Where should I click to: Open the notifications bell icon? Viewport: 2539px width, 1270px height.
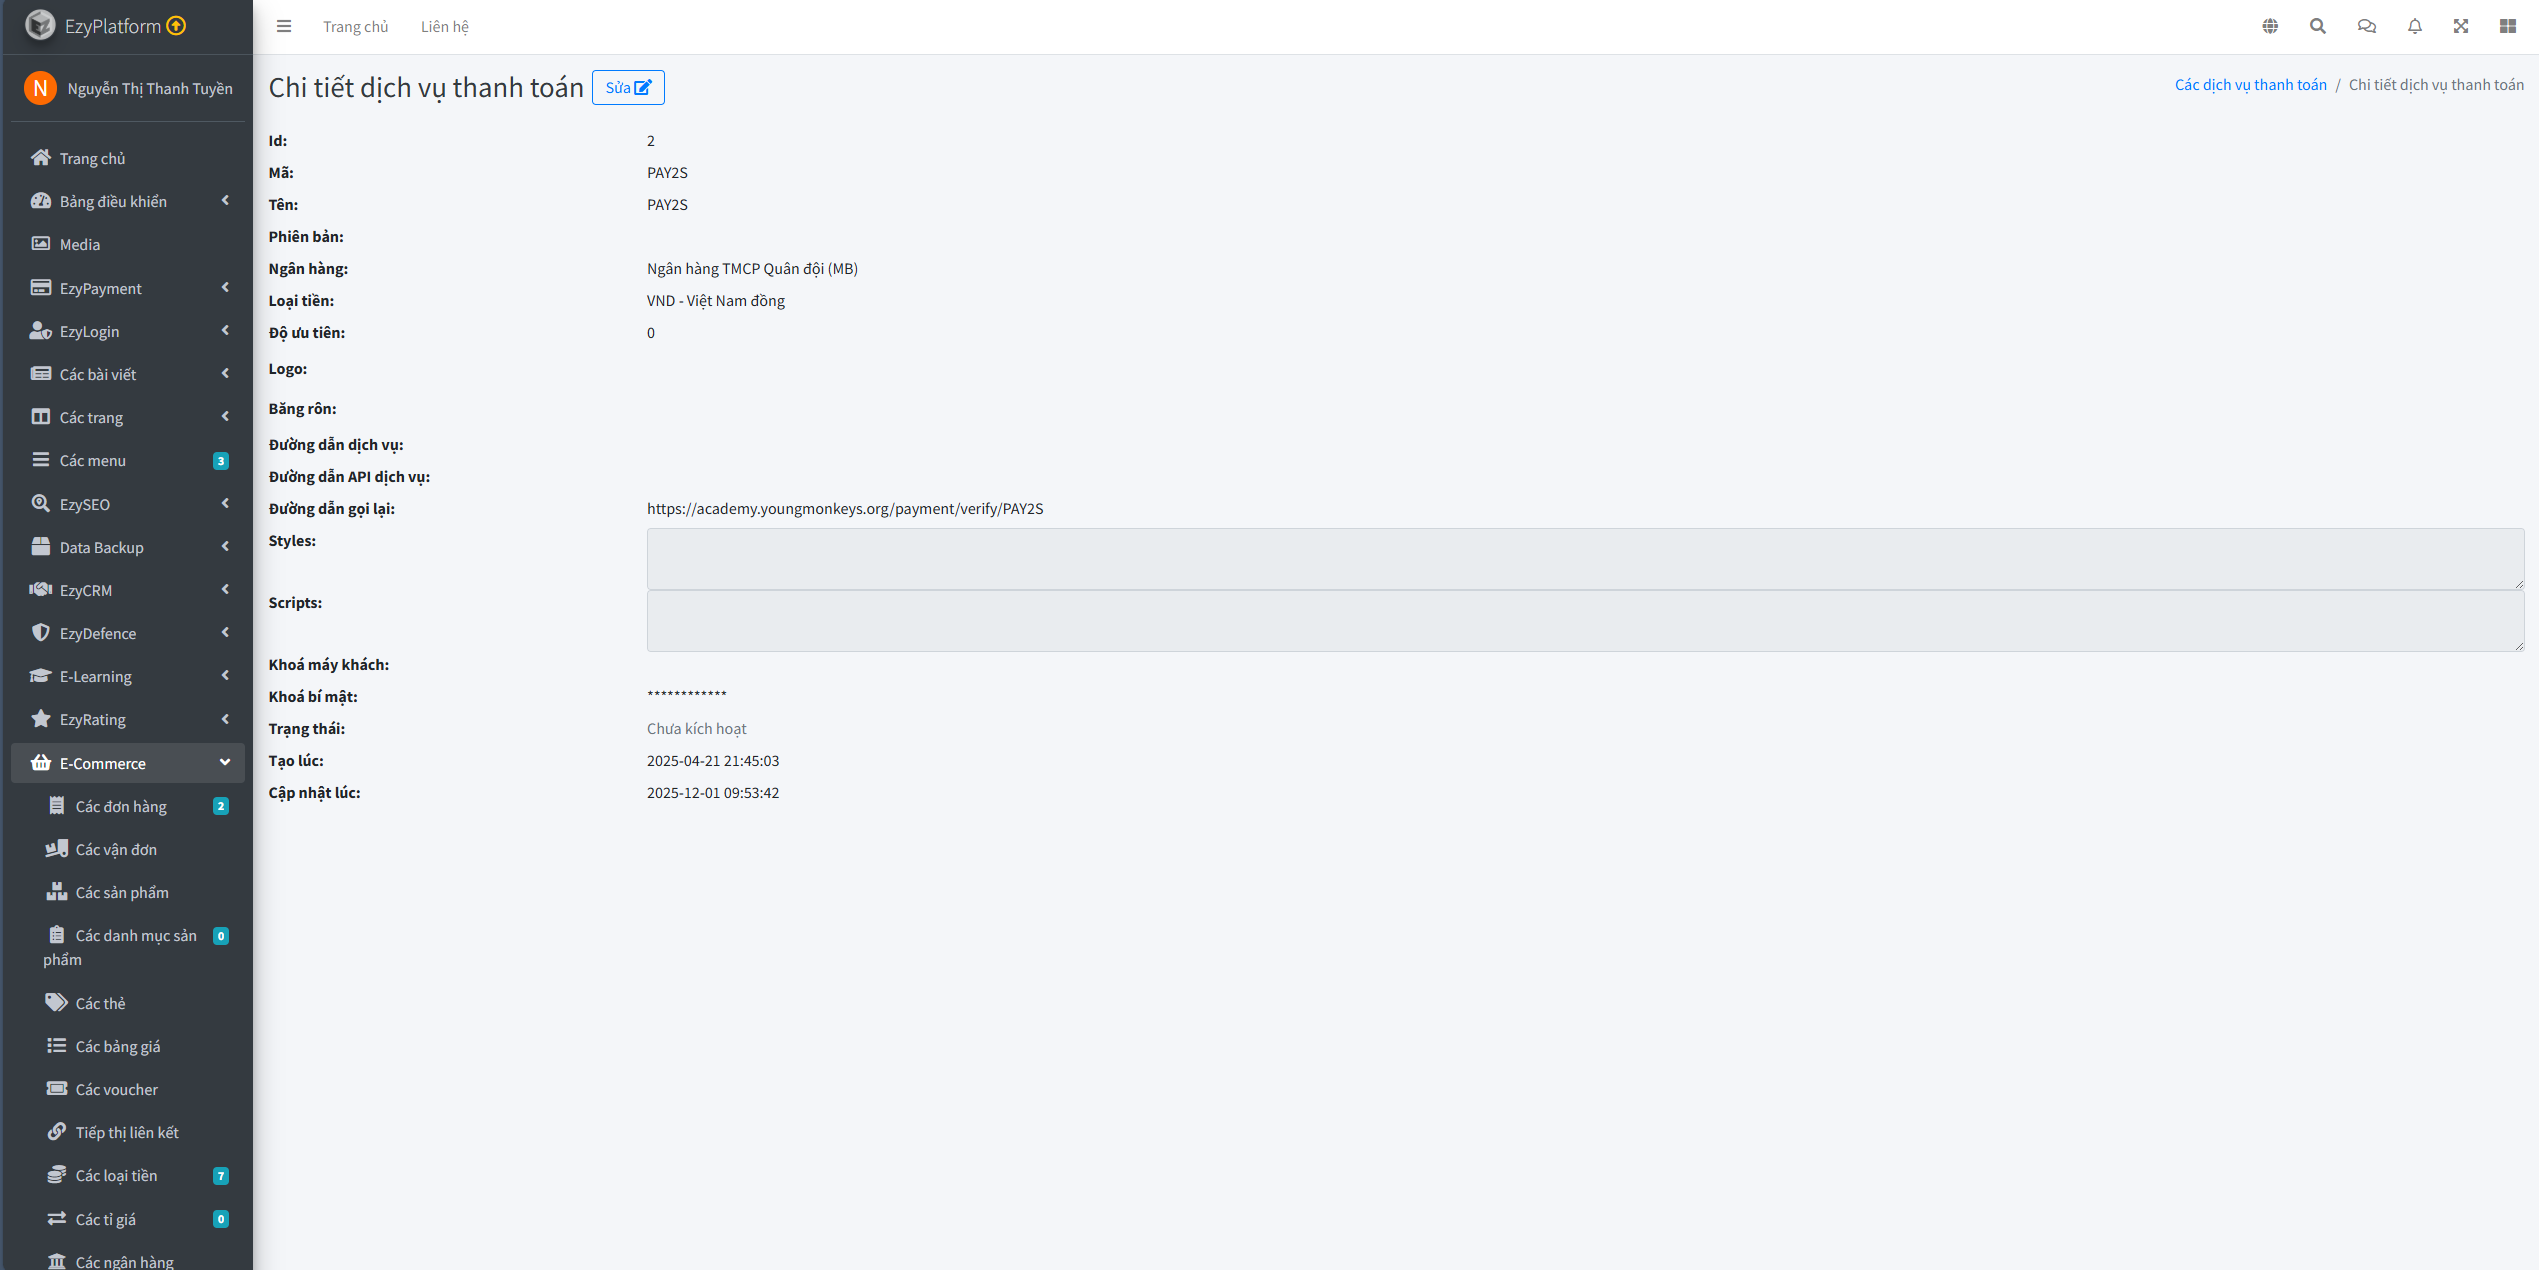click(x=2414, y=26)
